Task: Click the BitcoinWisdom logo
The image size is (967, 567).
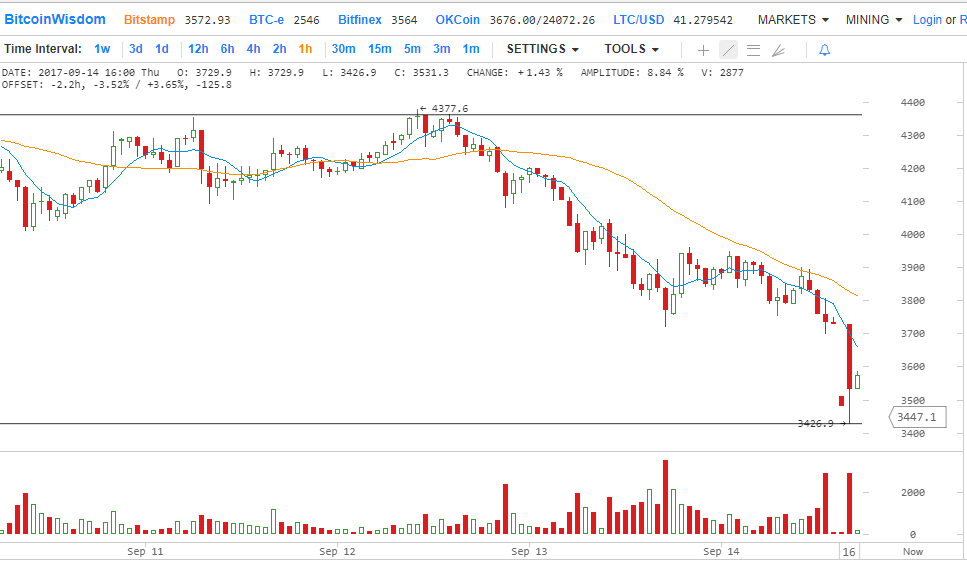Action: tap(53, 20)
